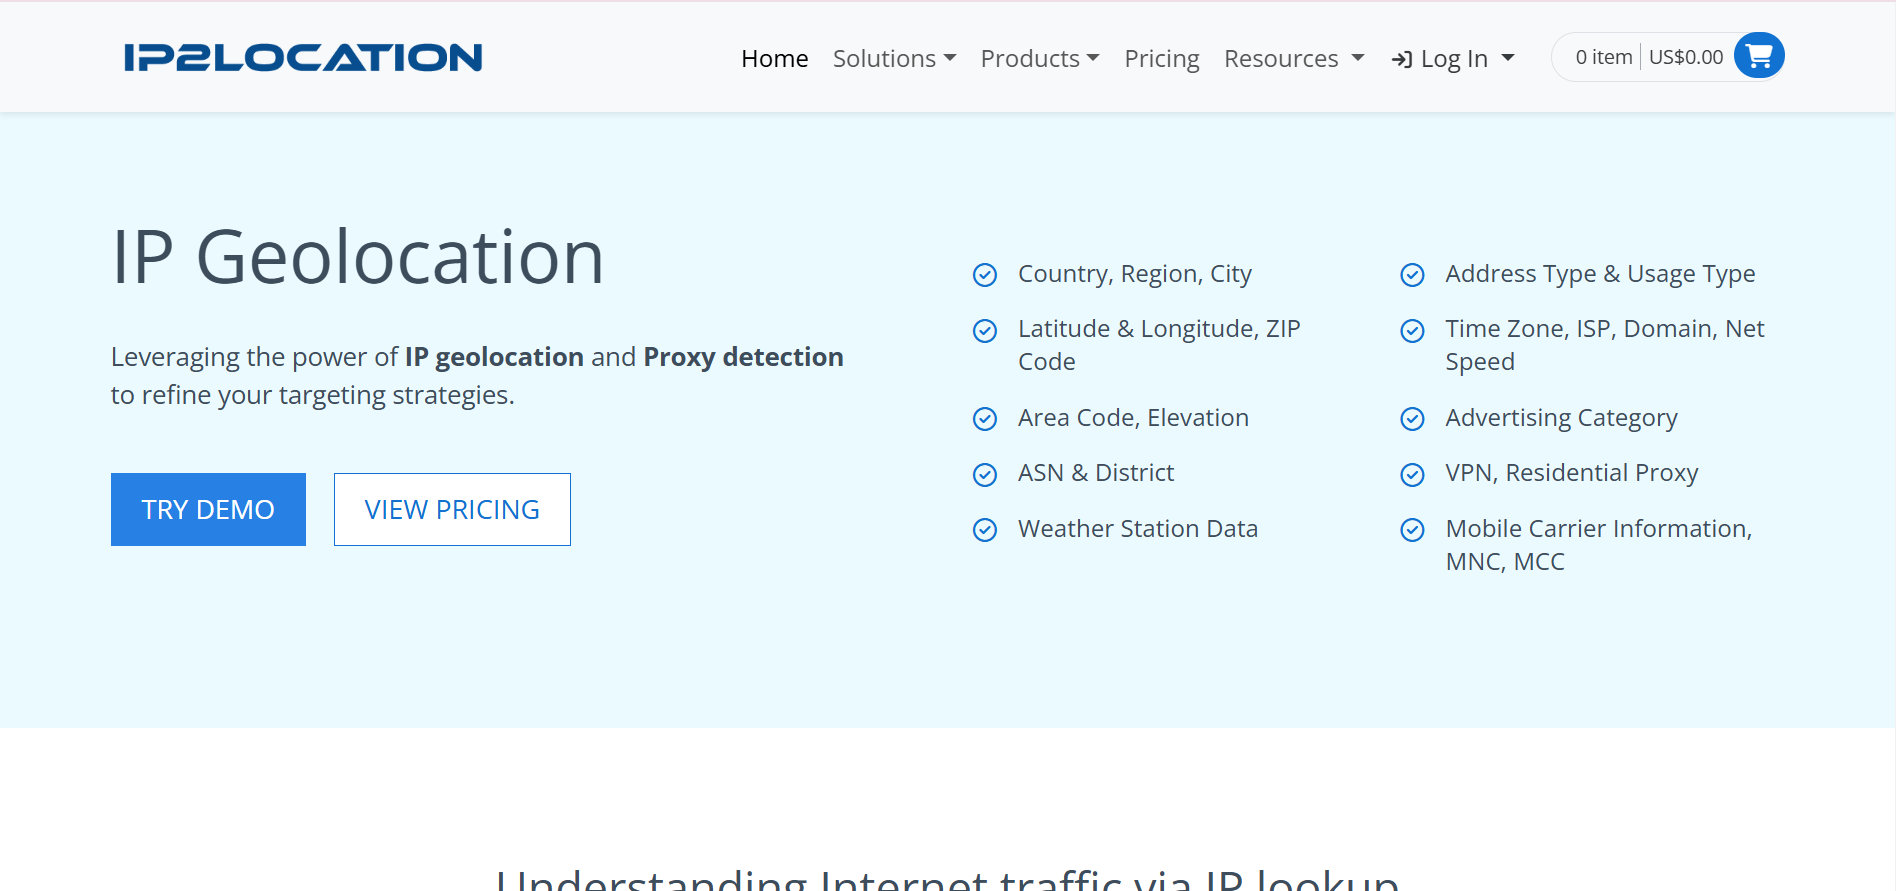Go to the Home page

tap(774, 59)
